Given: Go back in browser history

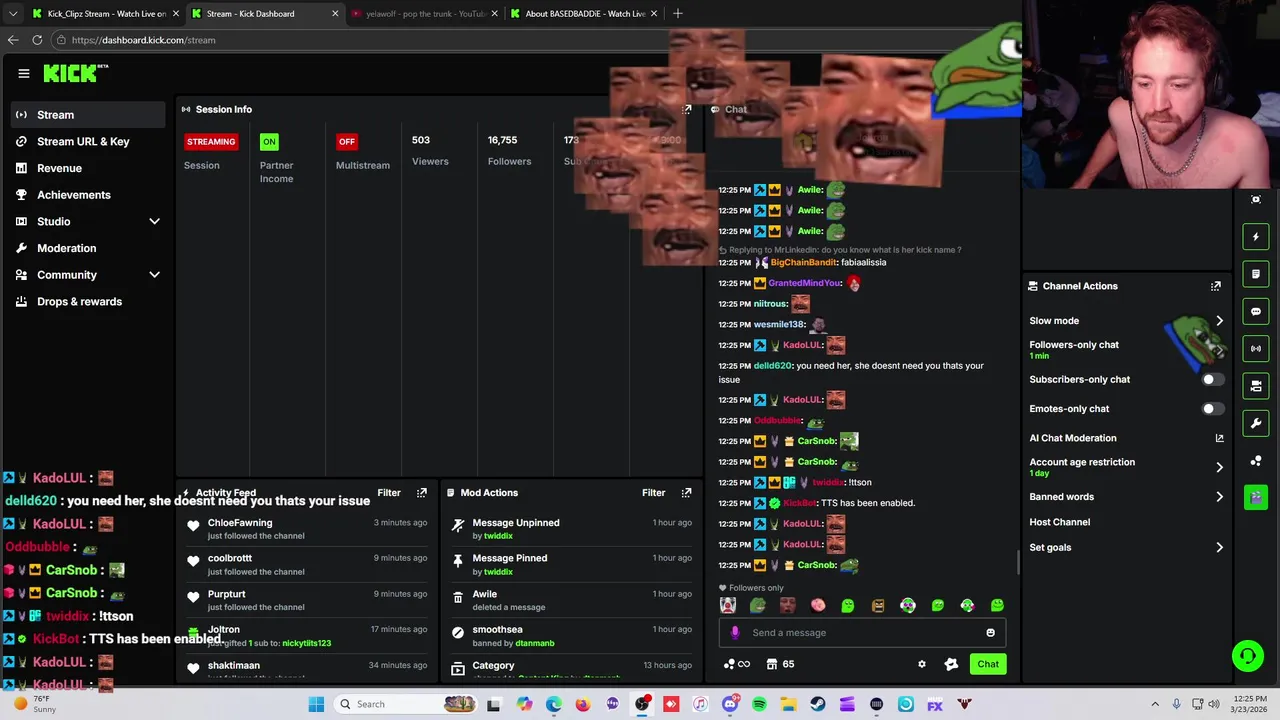Looking at the screenshot, I should pyautogui.click(x=13, y=40).
